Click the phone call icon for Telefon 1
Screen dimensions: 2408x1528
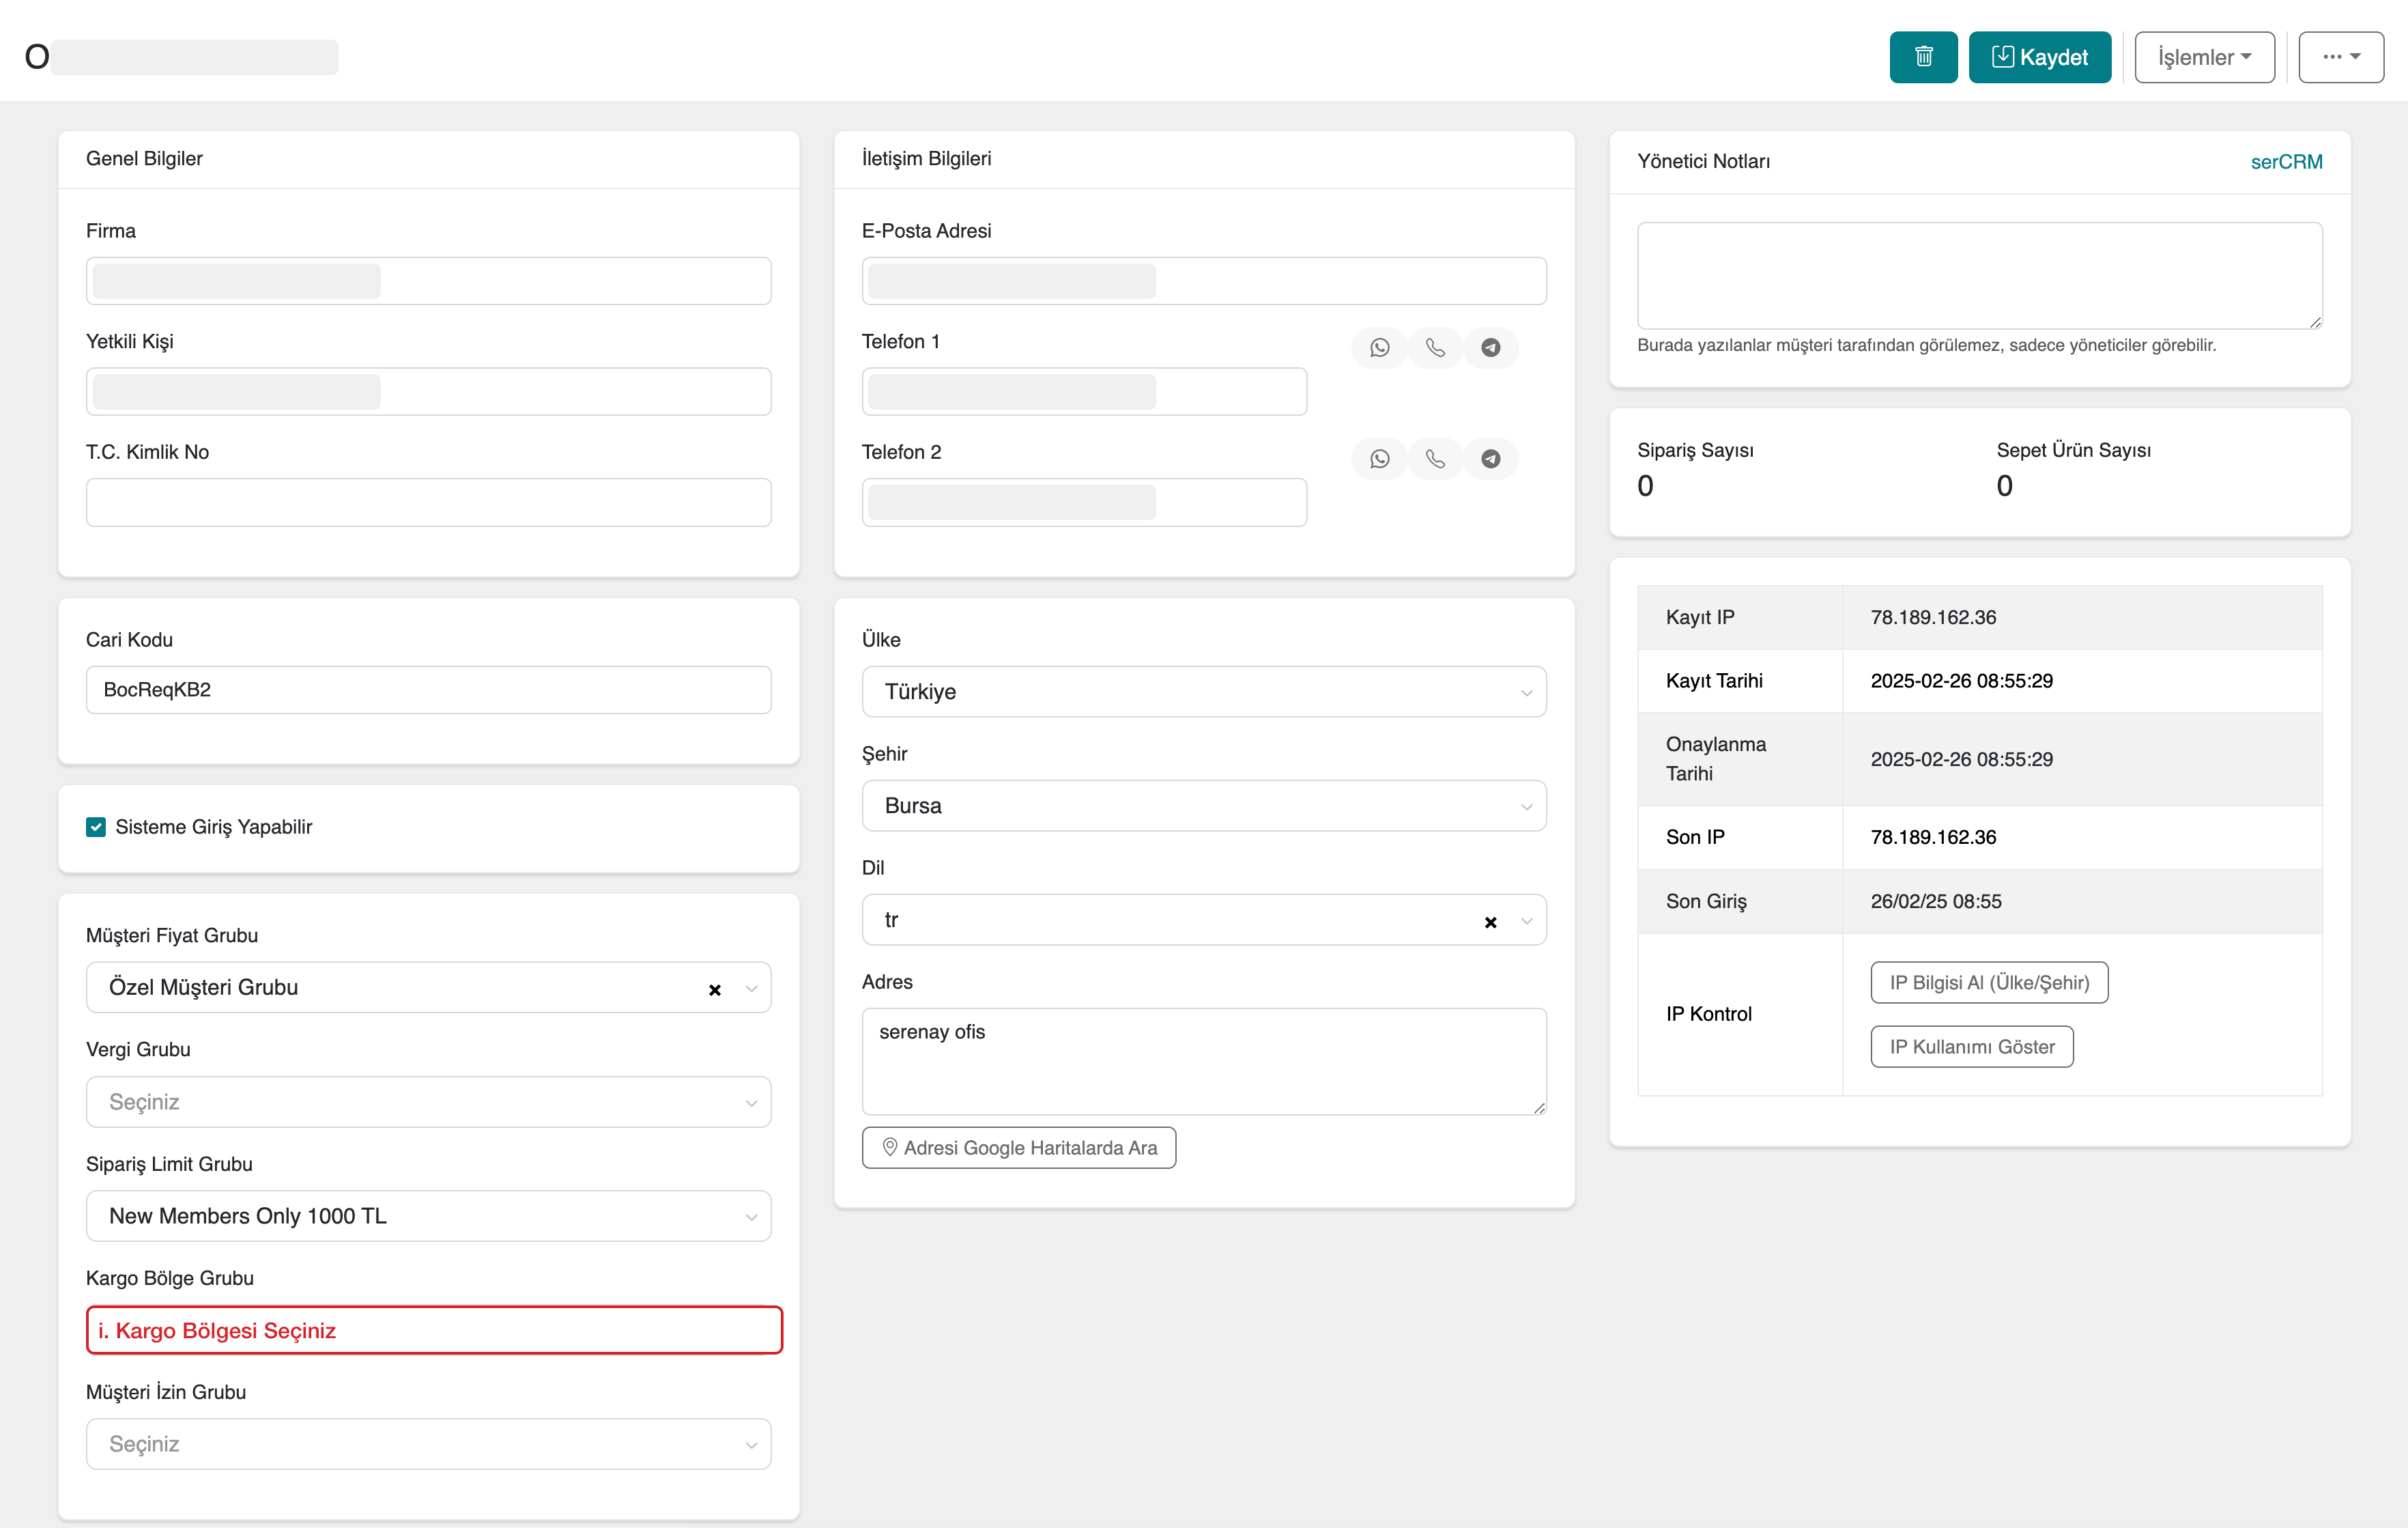1435,348
